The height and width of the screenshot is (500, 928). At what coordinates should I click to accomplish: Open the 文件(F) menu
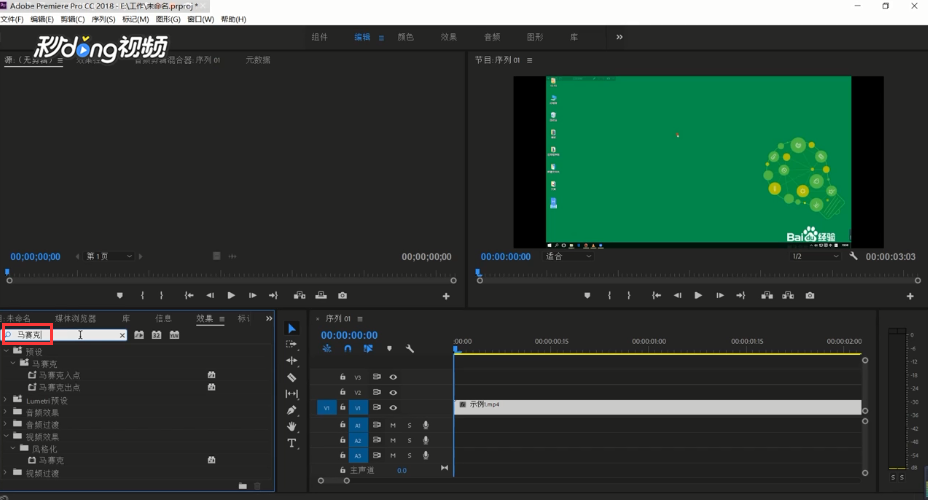coord(12,20)
